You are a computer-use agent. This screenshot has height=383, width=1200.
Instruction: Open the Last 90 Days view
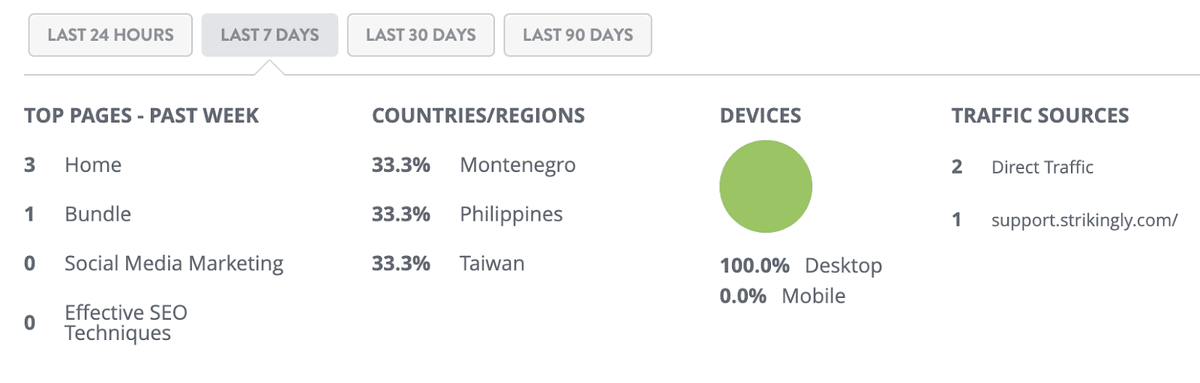[578, 35]
